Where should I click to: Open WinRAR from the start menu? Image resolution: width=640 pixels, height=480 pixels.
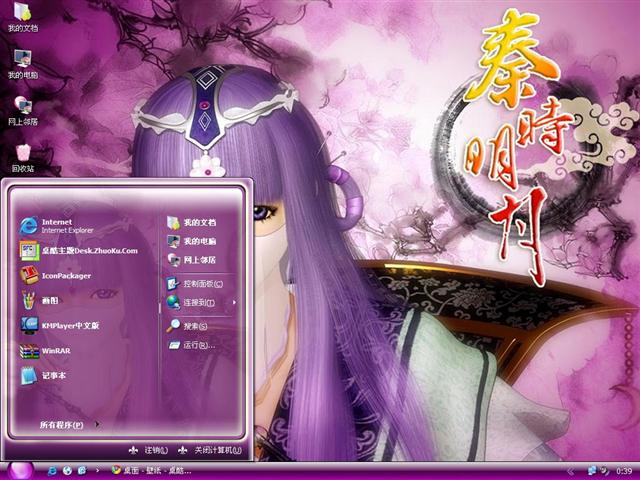click(x=46, y=351)
